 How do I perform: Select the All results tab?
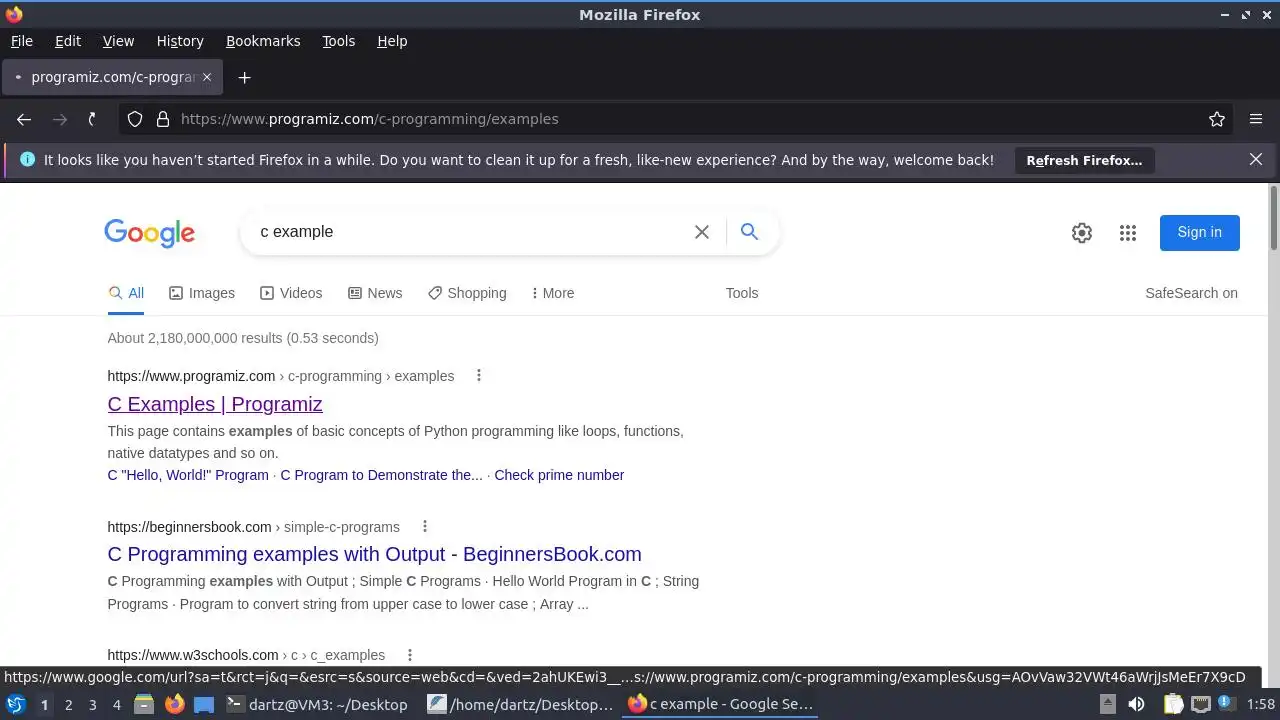pos(126,293)
